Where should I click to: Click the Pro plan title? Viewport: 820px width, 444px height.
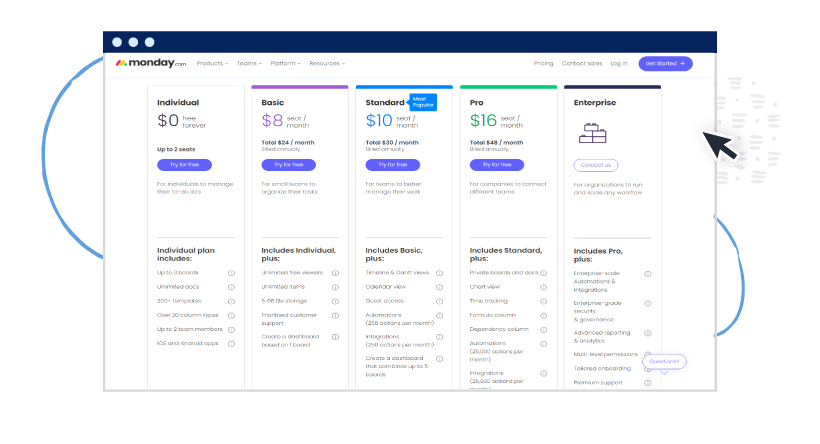click(476, 103)
